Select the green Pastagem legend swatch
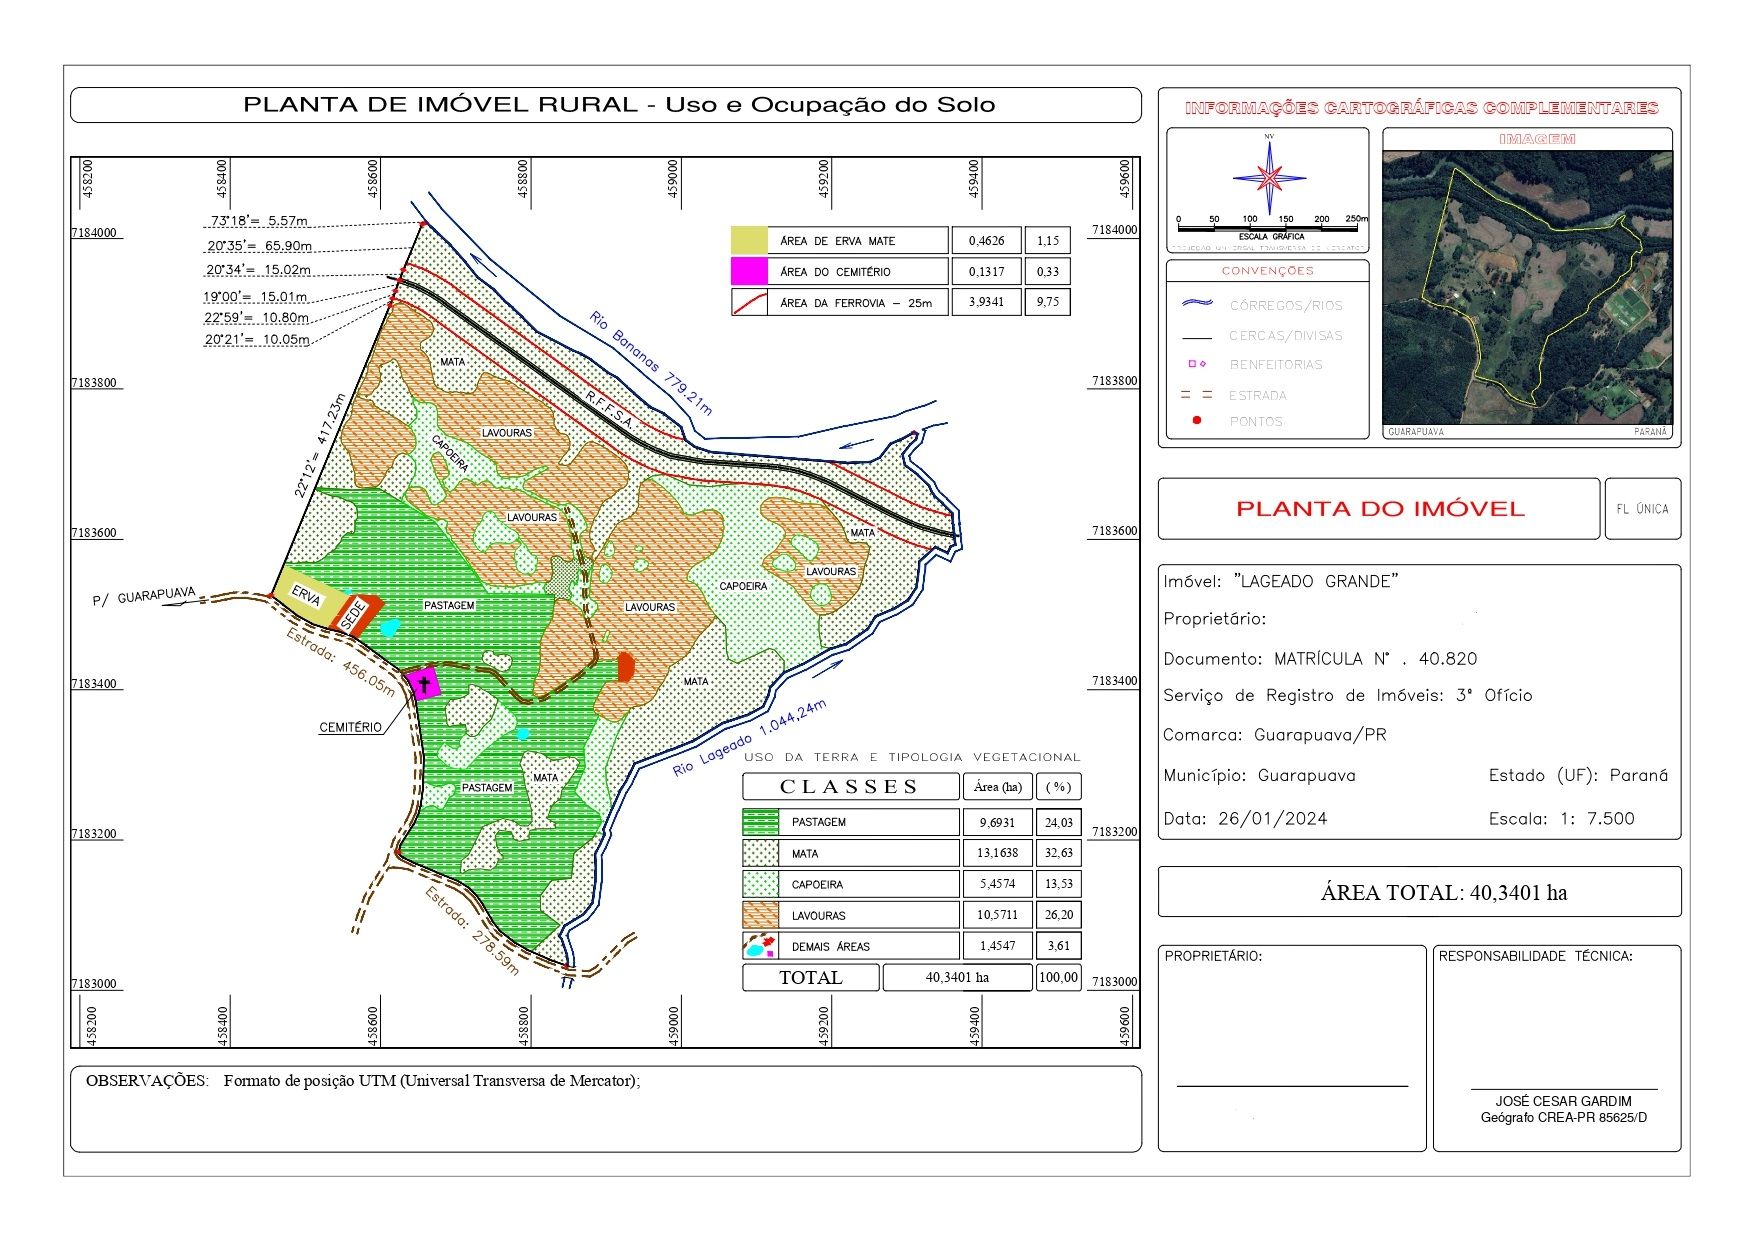Viewport: 1755px width, 1240px height. 760,822
